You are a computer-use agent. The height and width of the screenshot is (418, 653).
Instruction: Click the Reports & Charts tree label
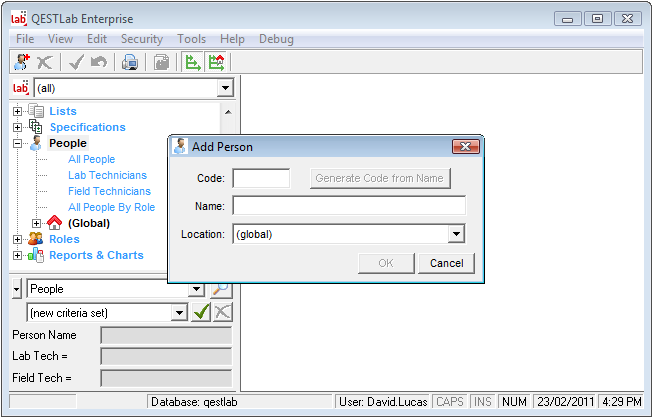pyautogui.click(x=96, y=255)
